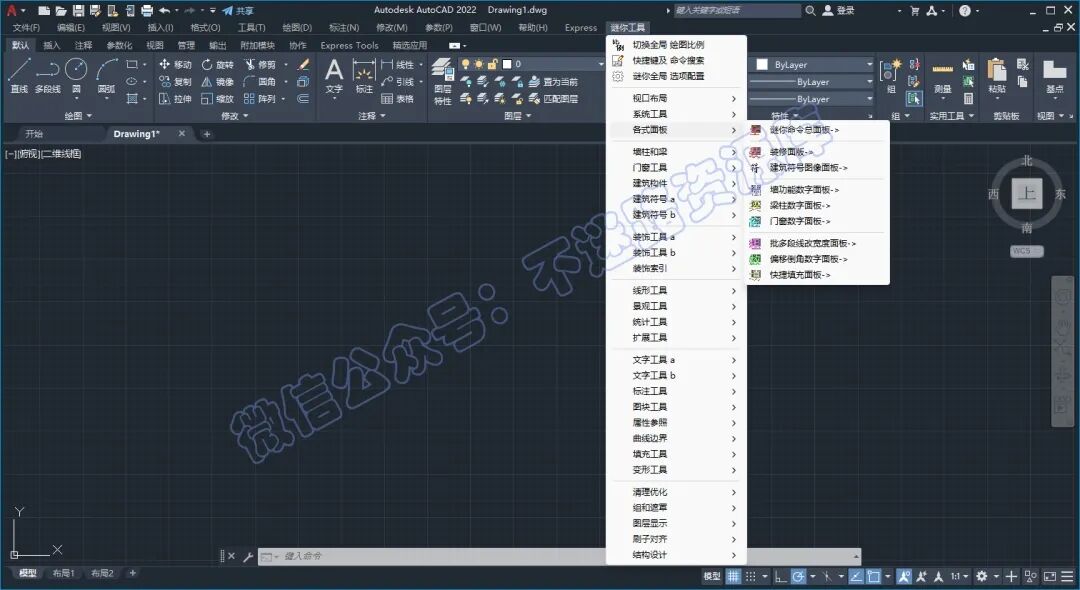This screenshot has width=1080, height=590.
Task: Select the Dimension (标注) tool
Action: tap(364, 76)
